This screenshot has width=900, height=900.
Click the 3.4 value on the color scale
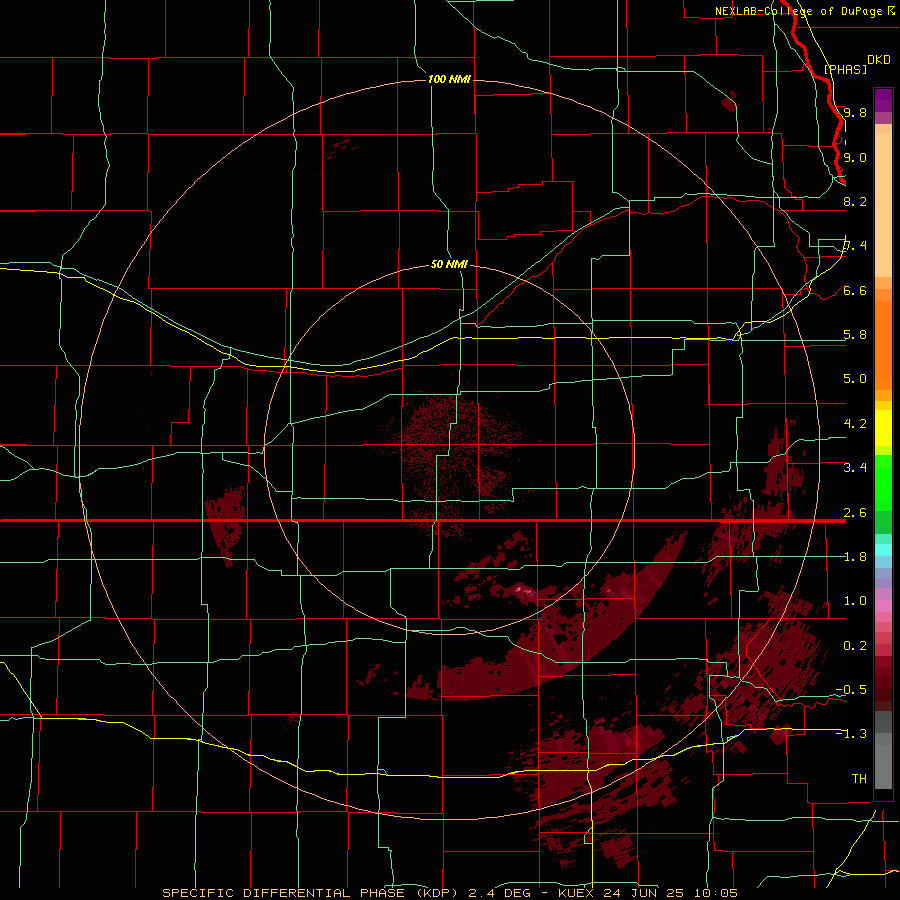pyautogui.click(x=855, y=468)
